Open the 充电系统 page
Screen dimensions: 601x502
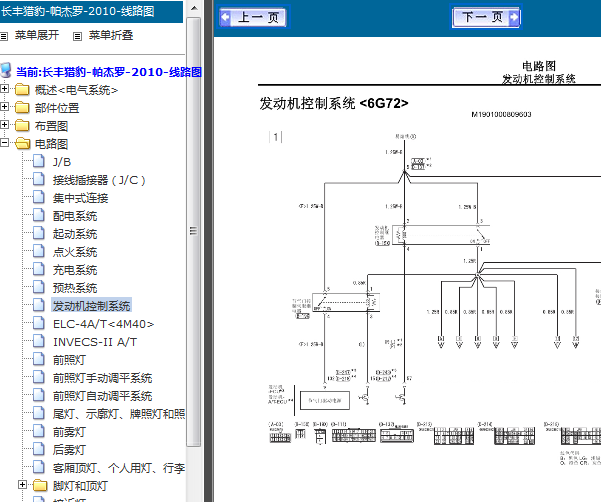coord(75,270)
